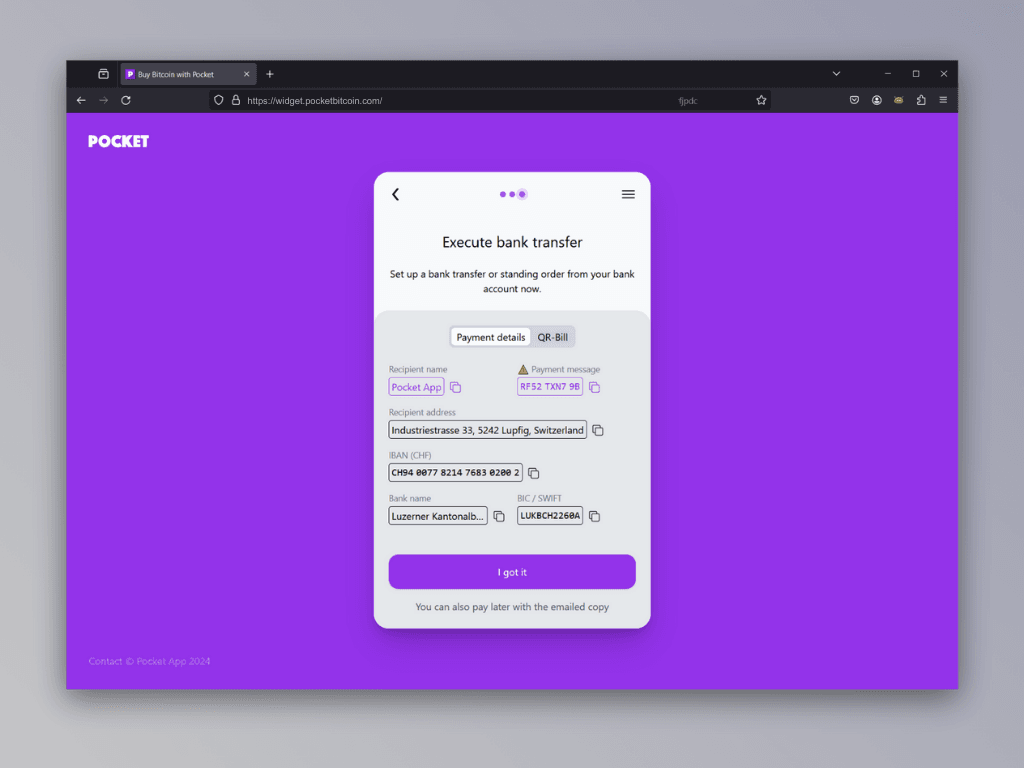Click the Industriestrasse 33 address field
This screenshot has width=1024, height=768.
487,430
